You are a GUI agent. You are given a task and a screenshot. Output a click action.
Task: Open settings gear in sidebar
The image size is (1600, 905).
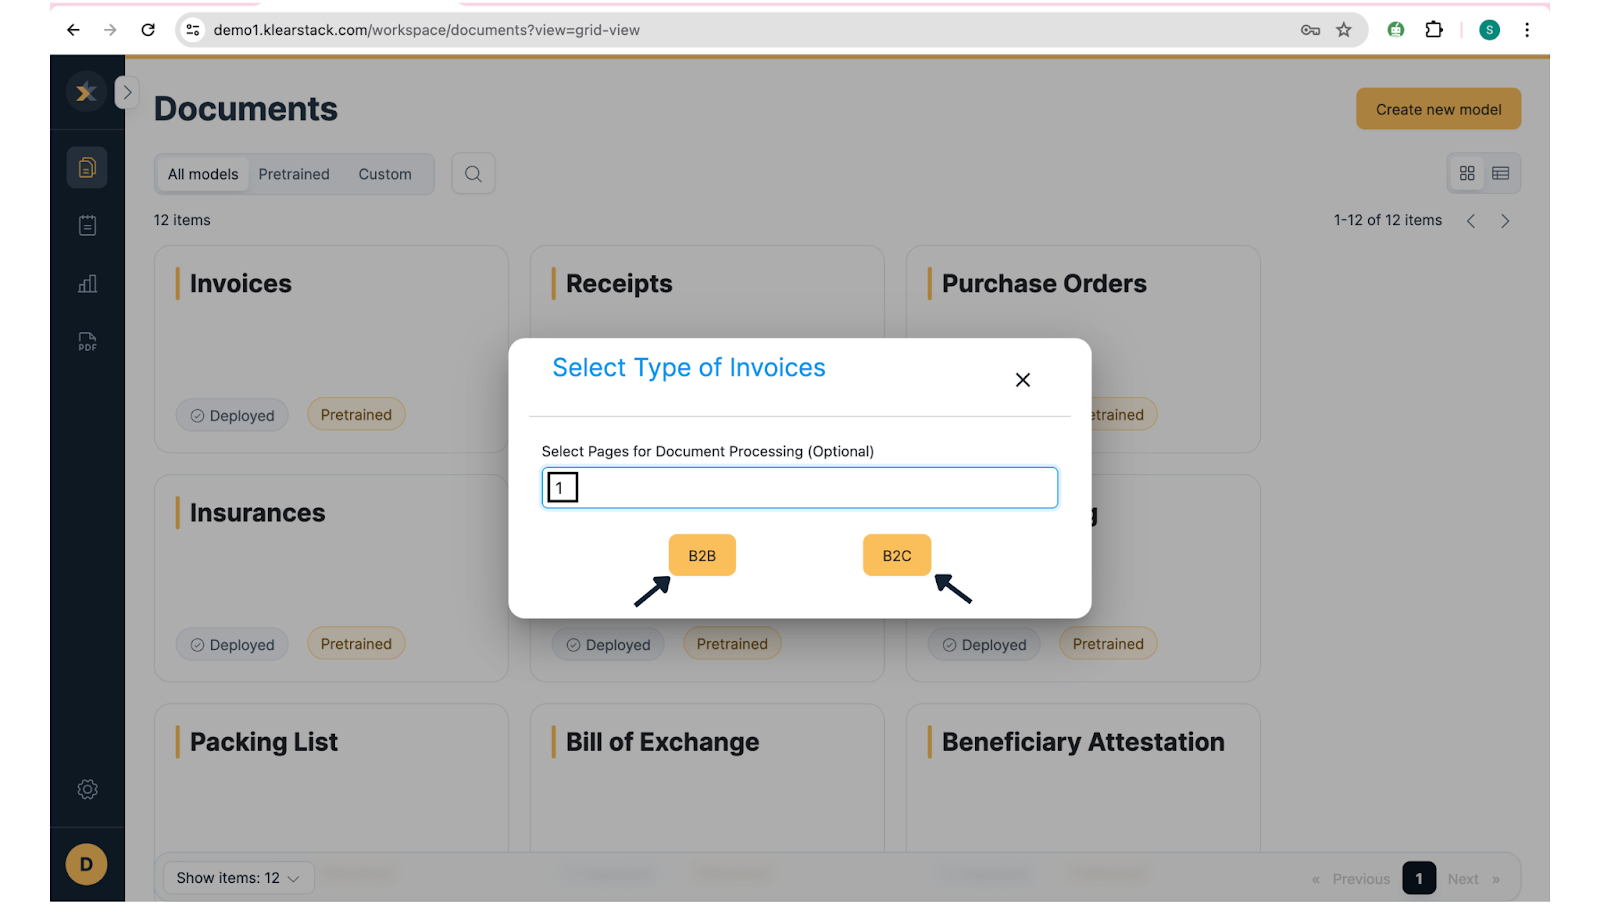[87, 789]
